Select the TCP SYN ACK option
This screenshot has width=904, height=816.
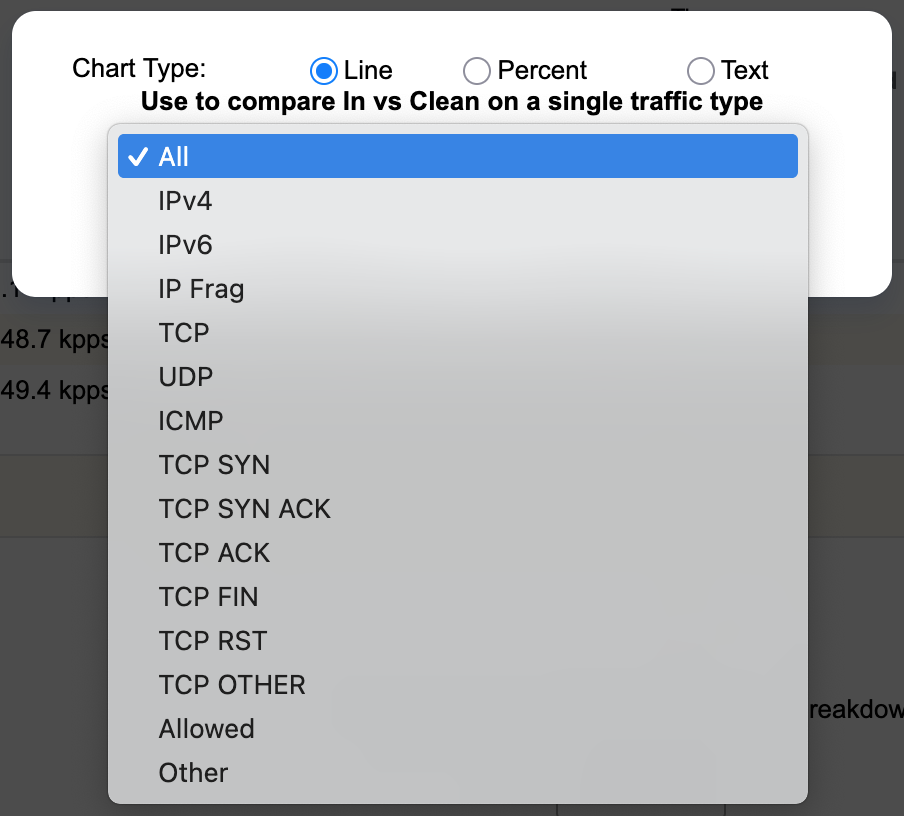point(458,509)
